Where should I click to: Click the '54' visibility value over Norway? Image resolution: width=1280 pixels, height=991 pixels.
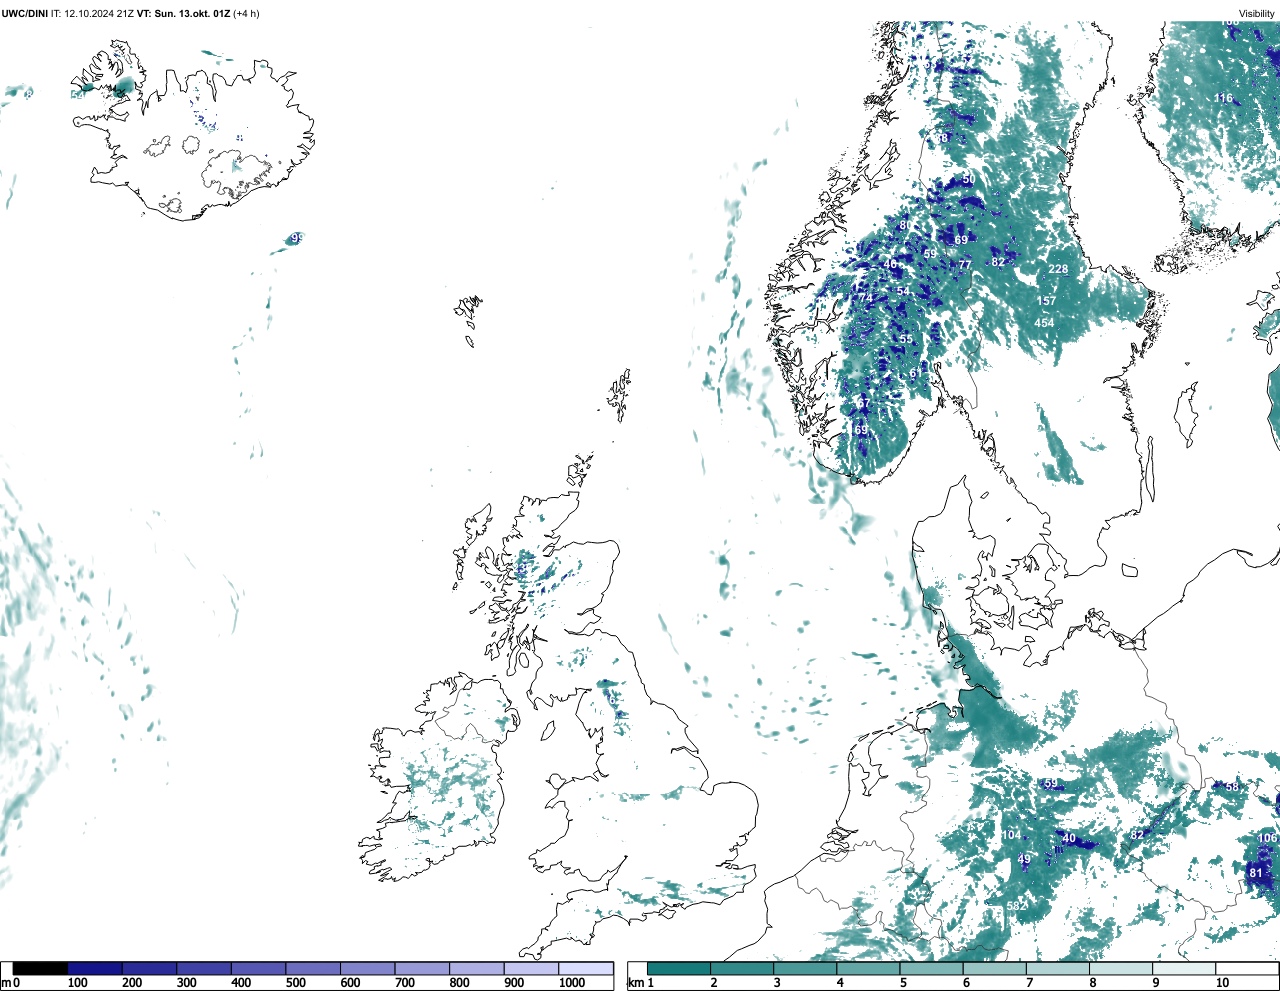pos(903,292)
